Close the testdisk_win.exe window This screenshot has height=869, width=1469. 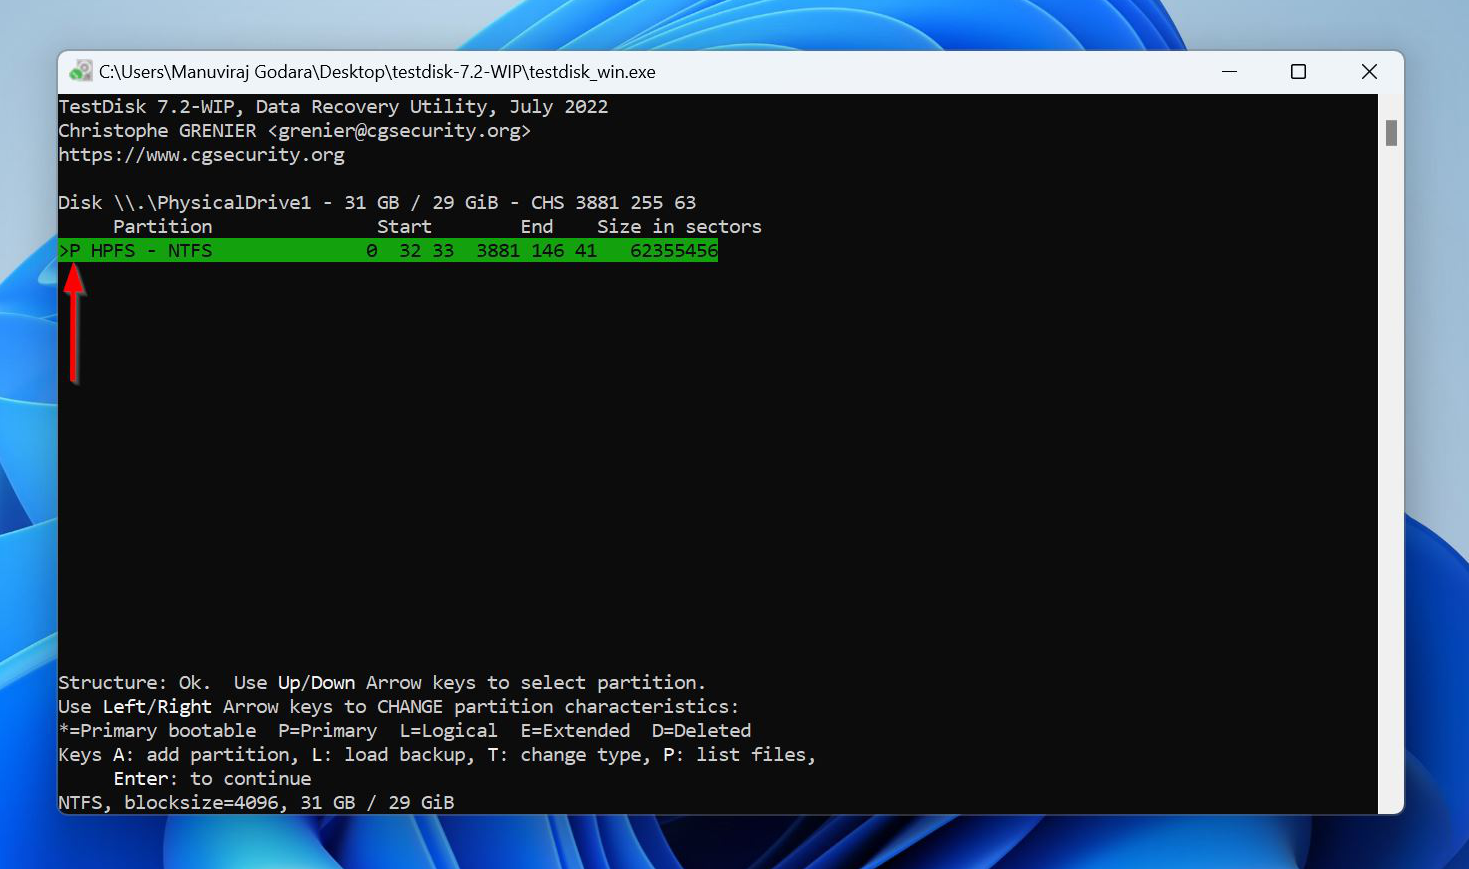click(1369, 72)
